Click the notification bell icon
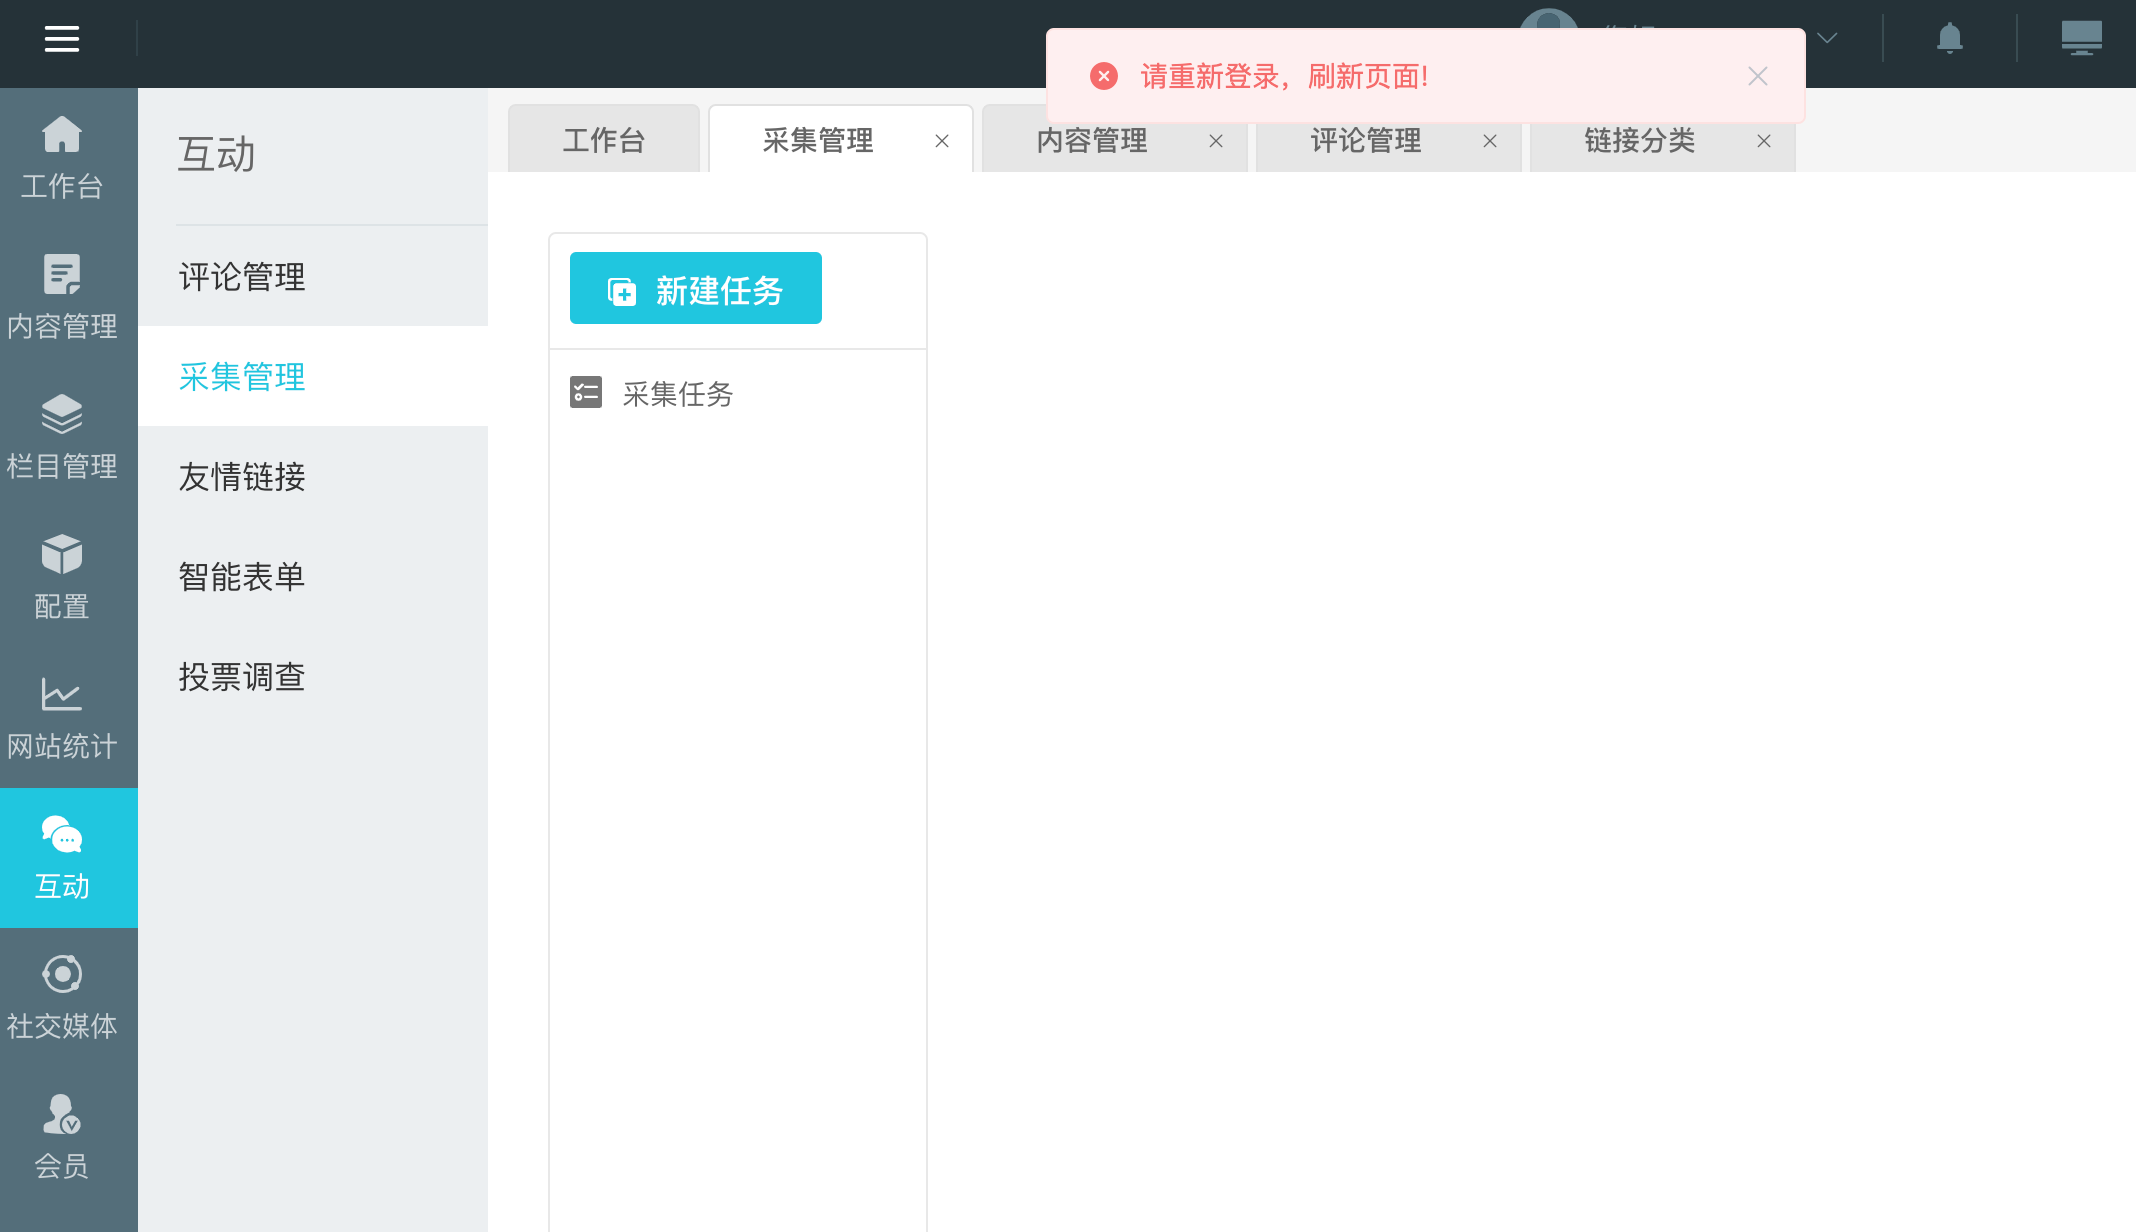 1949,39
